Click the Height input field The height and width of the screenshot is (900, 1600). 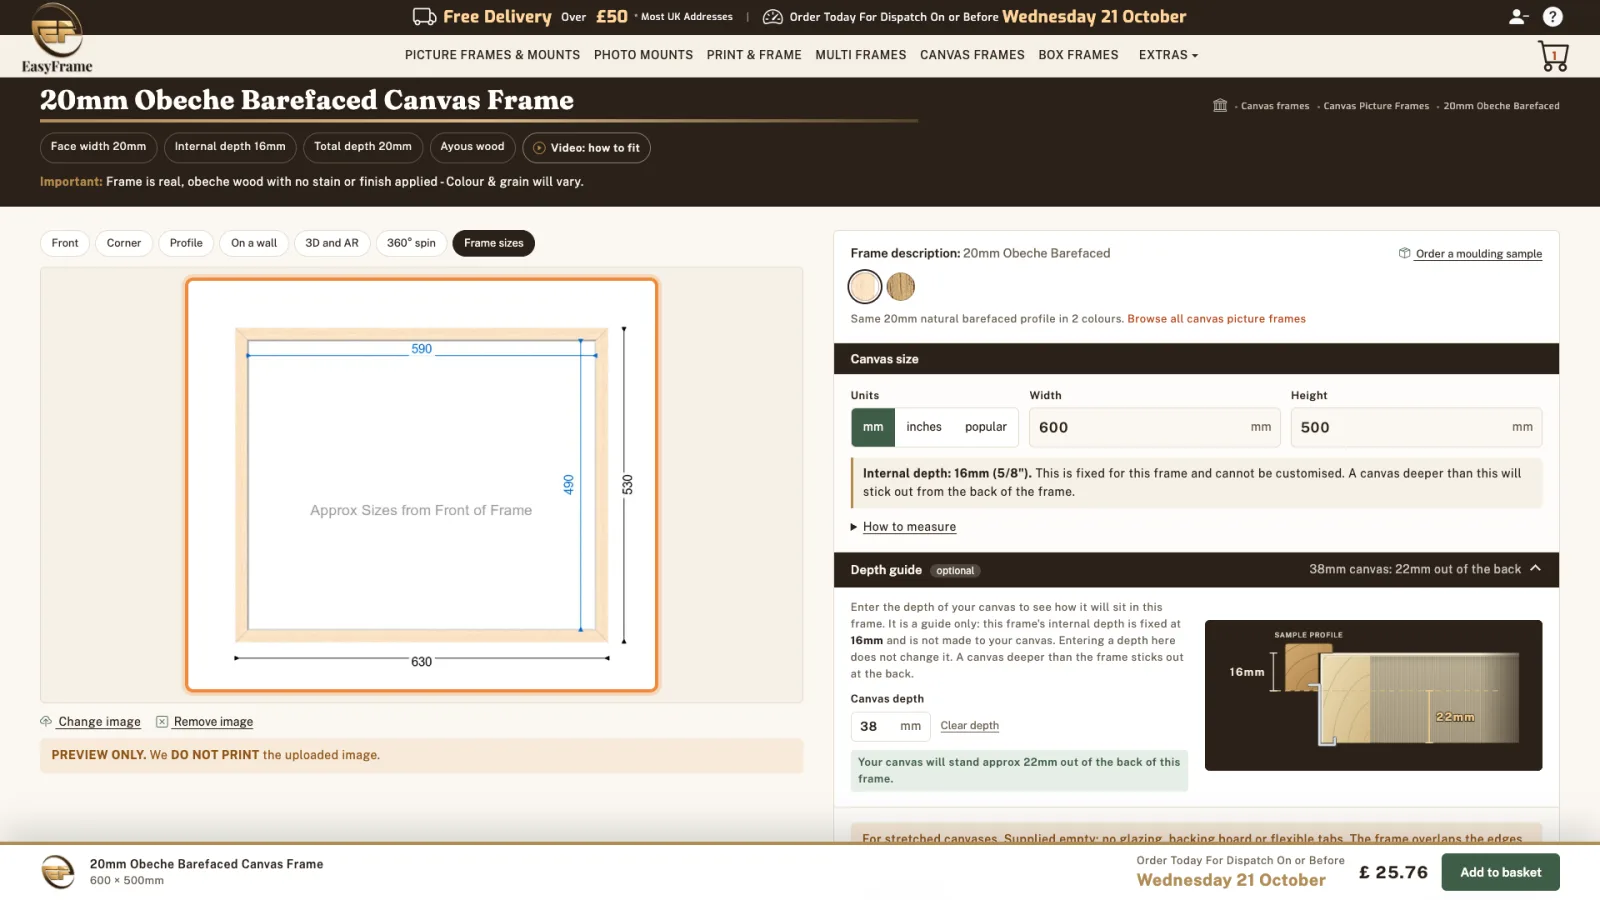[1416, 427]
